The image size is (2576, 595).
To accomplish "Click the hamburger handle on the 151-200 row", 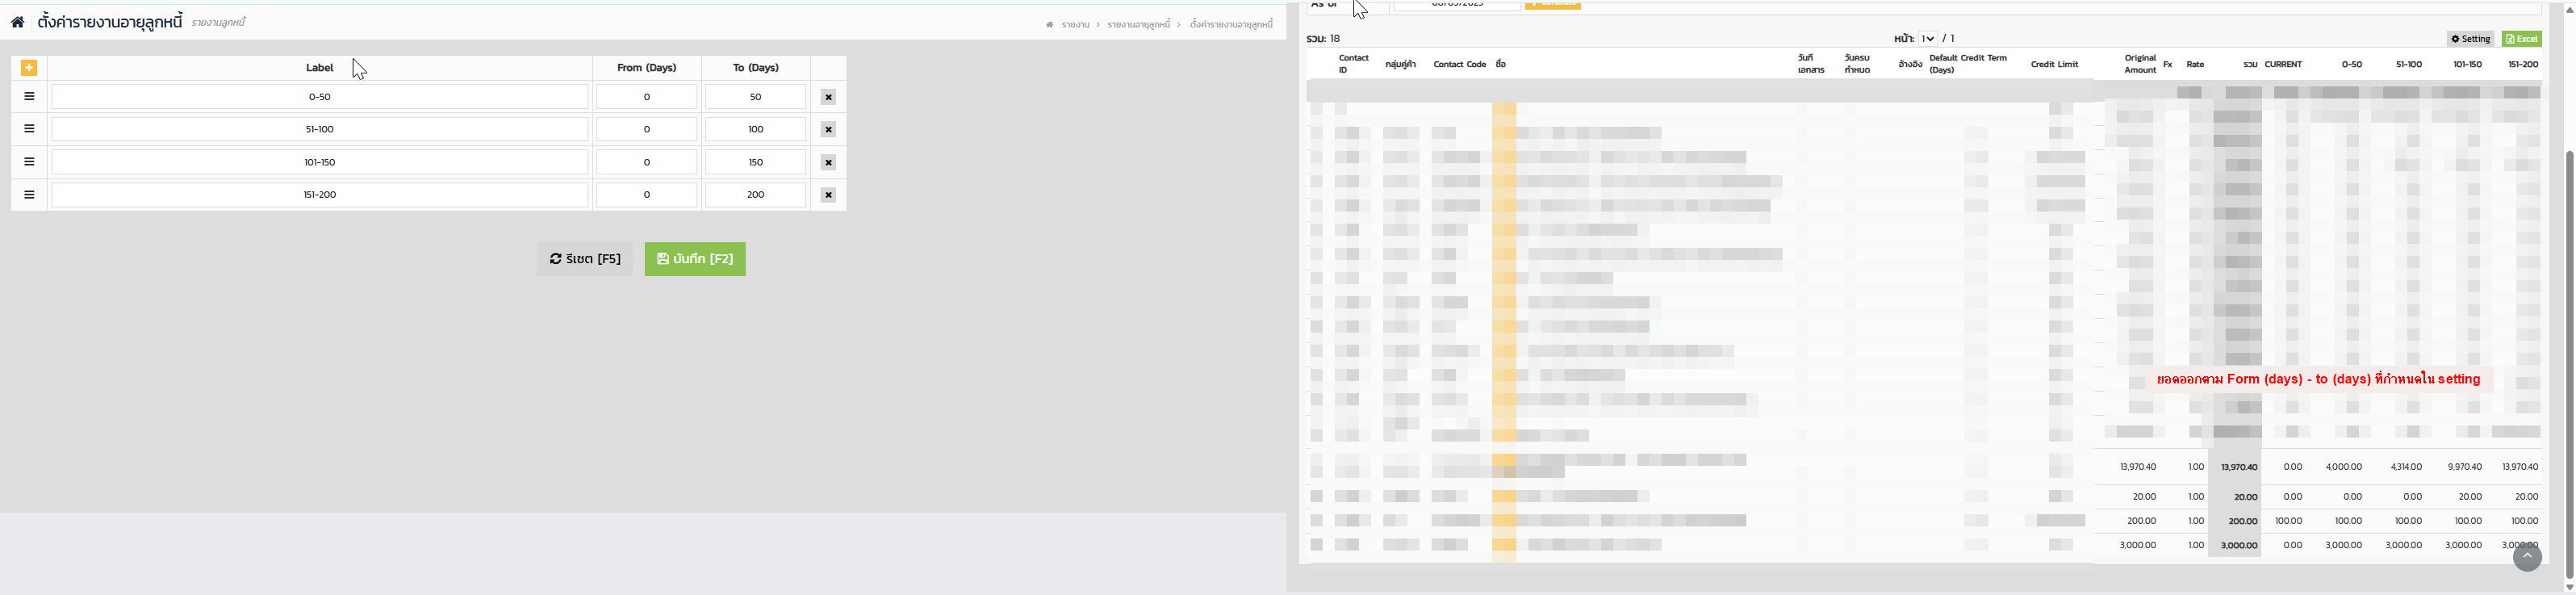I will click(29, 195).
